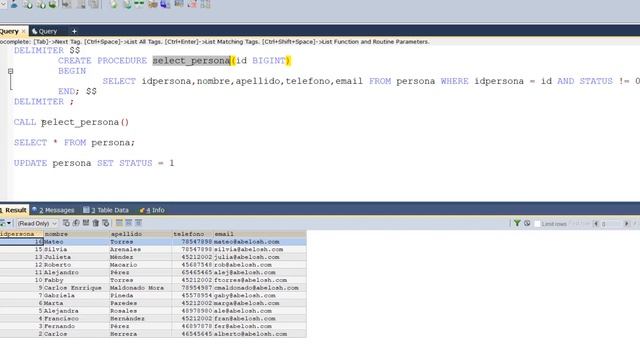Screen dimensions: 640x360
Task: Select the Maldonado Mora cell
Action: pos(140,288)
